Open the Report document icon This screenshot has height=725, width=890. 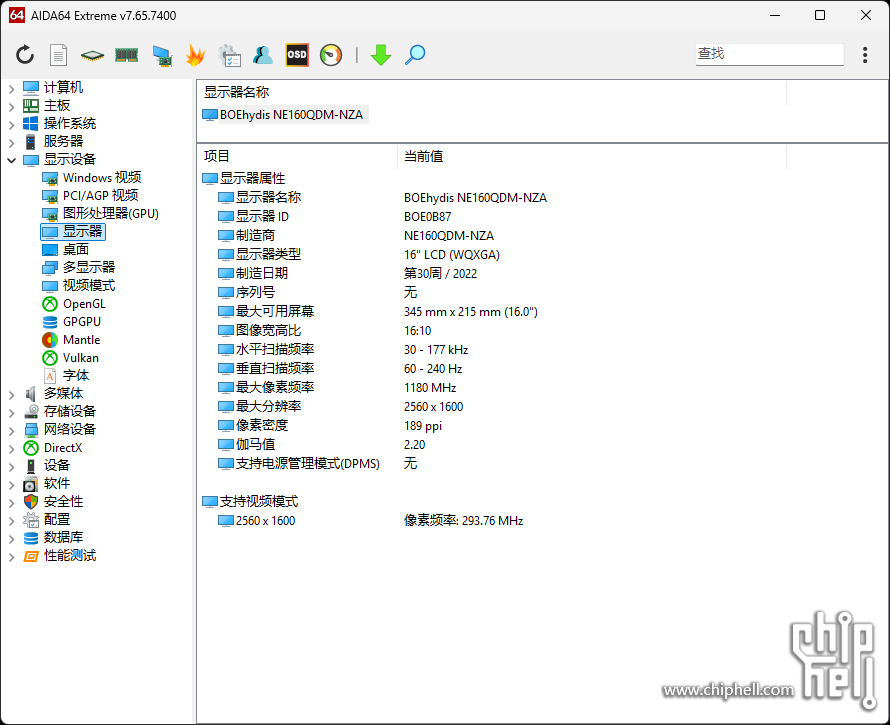(x=58, y=55)
